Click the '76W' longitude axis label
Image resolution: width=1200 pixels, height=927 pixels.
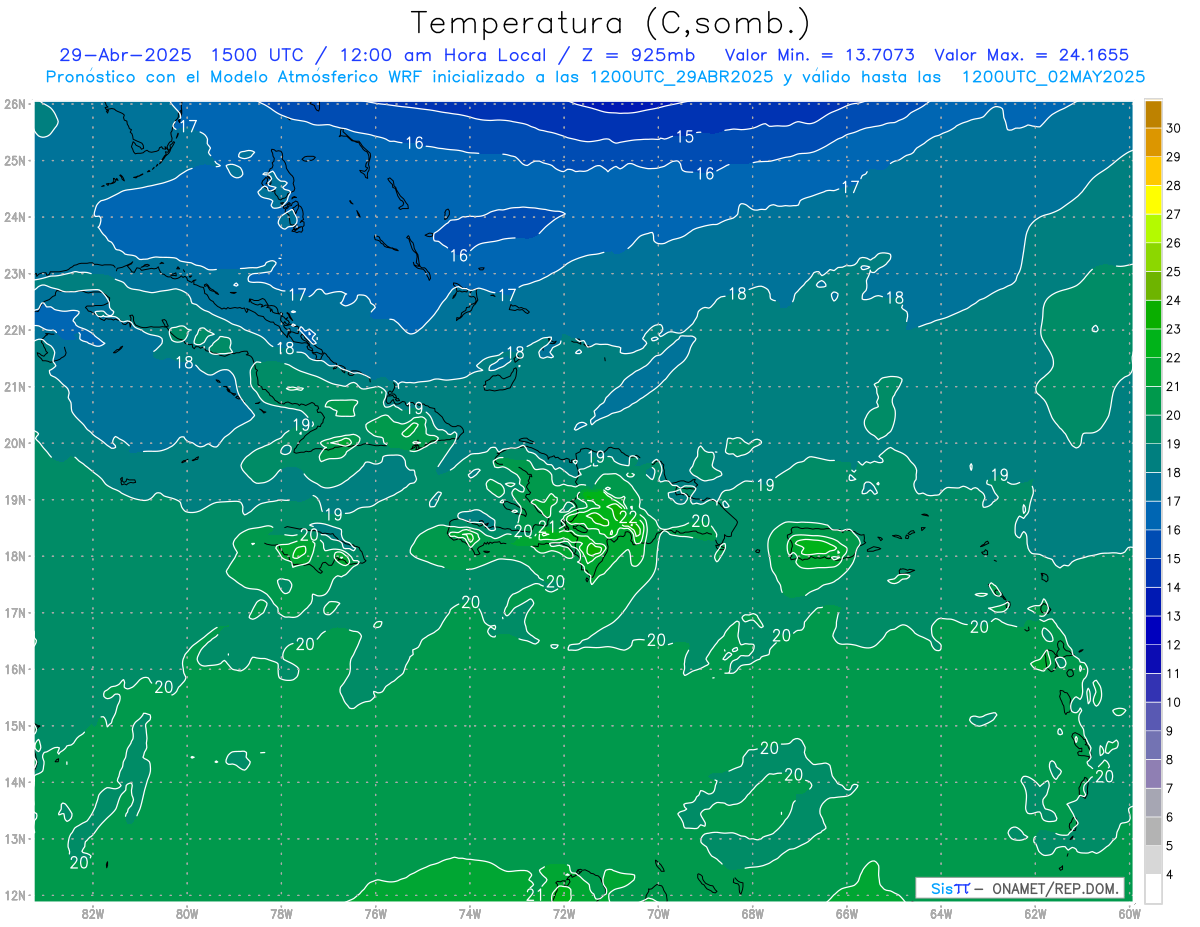376,913
